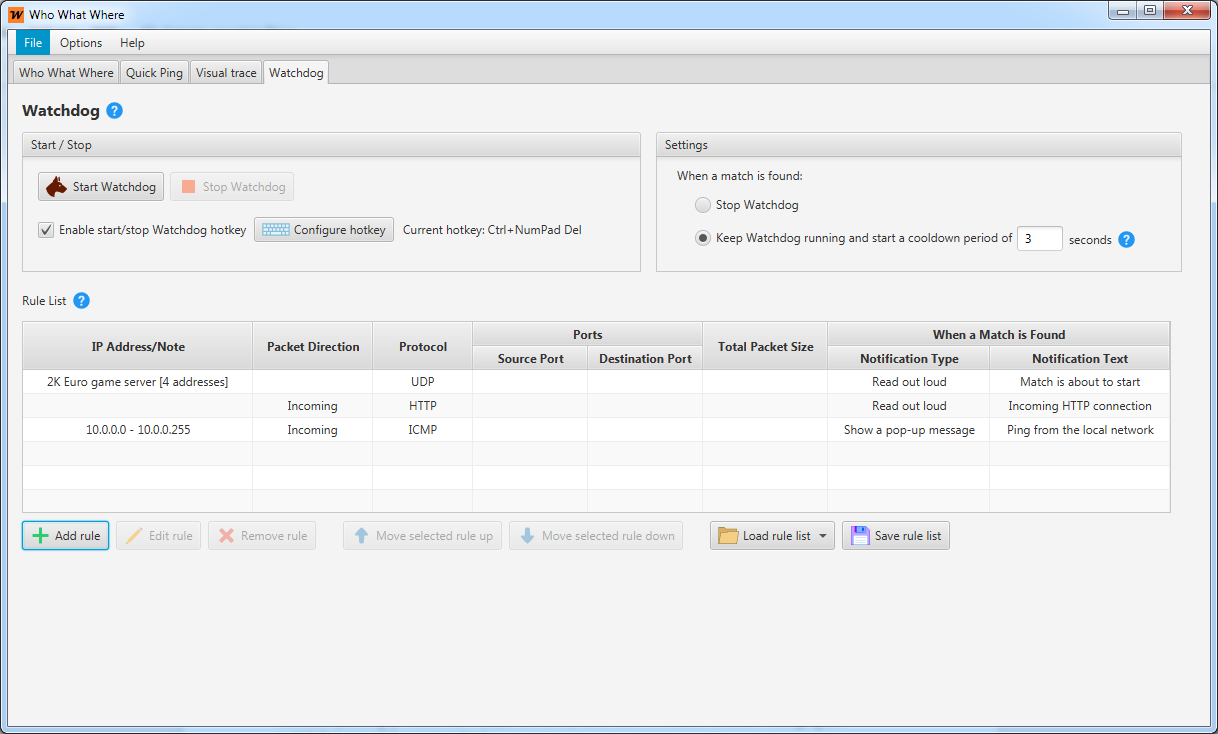1218x734 pixels.
Task: Click the Incoming cell in ICMP row
Action: click(x=313, y=430)
